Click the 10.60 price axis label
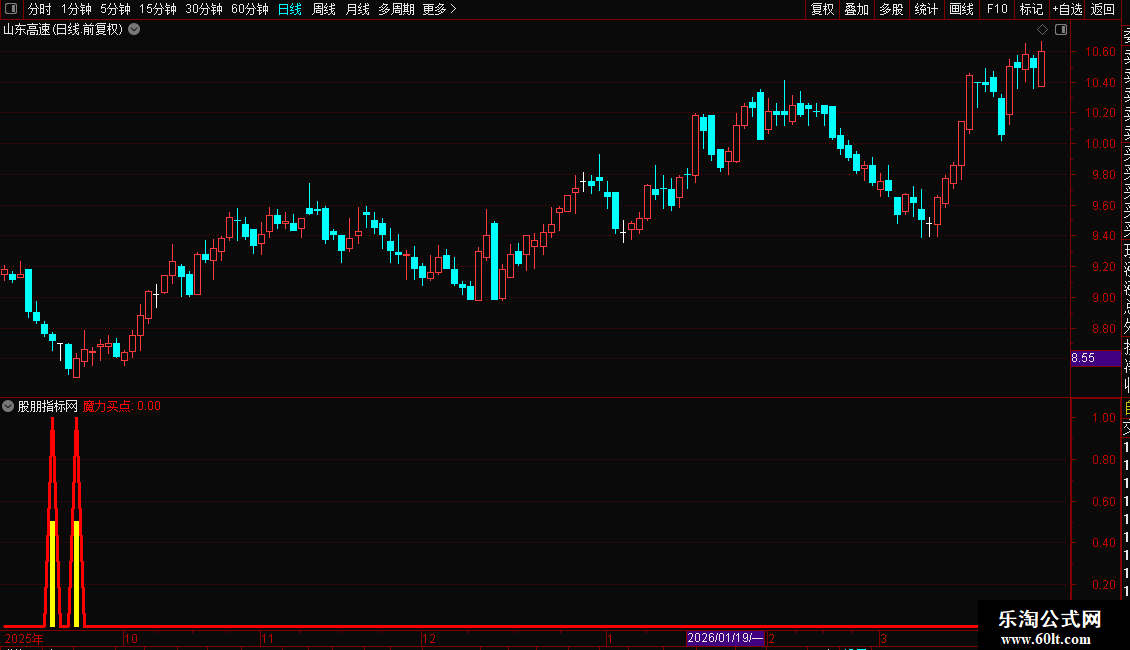This screenshot has height=650, width=1130. (1100, 52)
